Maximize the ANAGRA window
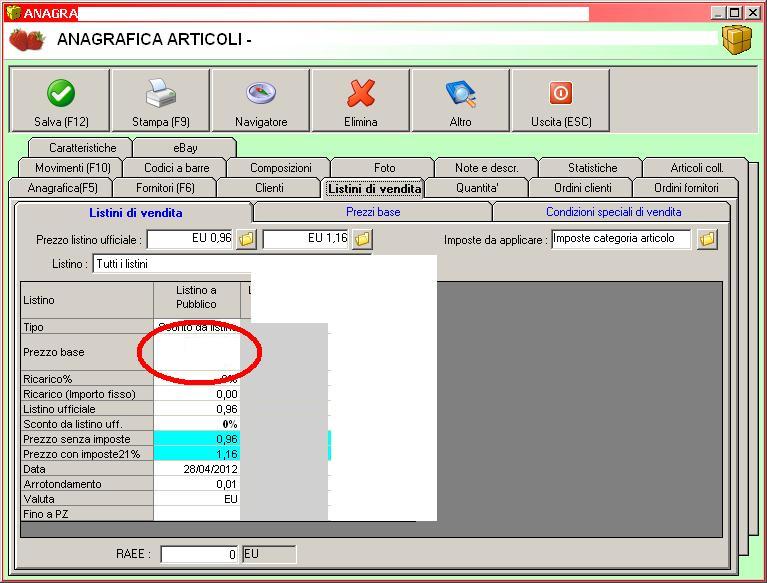767x583 pixels. [735, 13]
